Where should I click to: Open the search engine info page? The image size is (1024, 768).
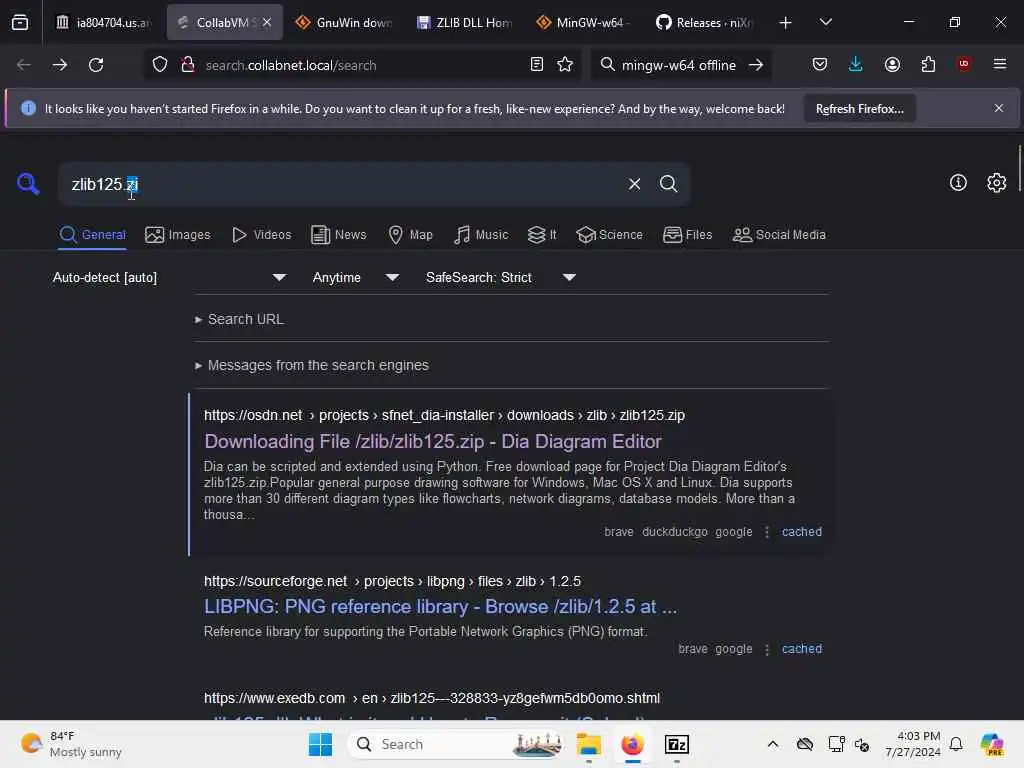[958, 183]
